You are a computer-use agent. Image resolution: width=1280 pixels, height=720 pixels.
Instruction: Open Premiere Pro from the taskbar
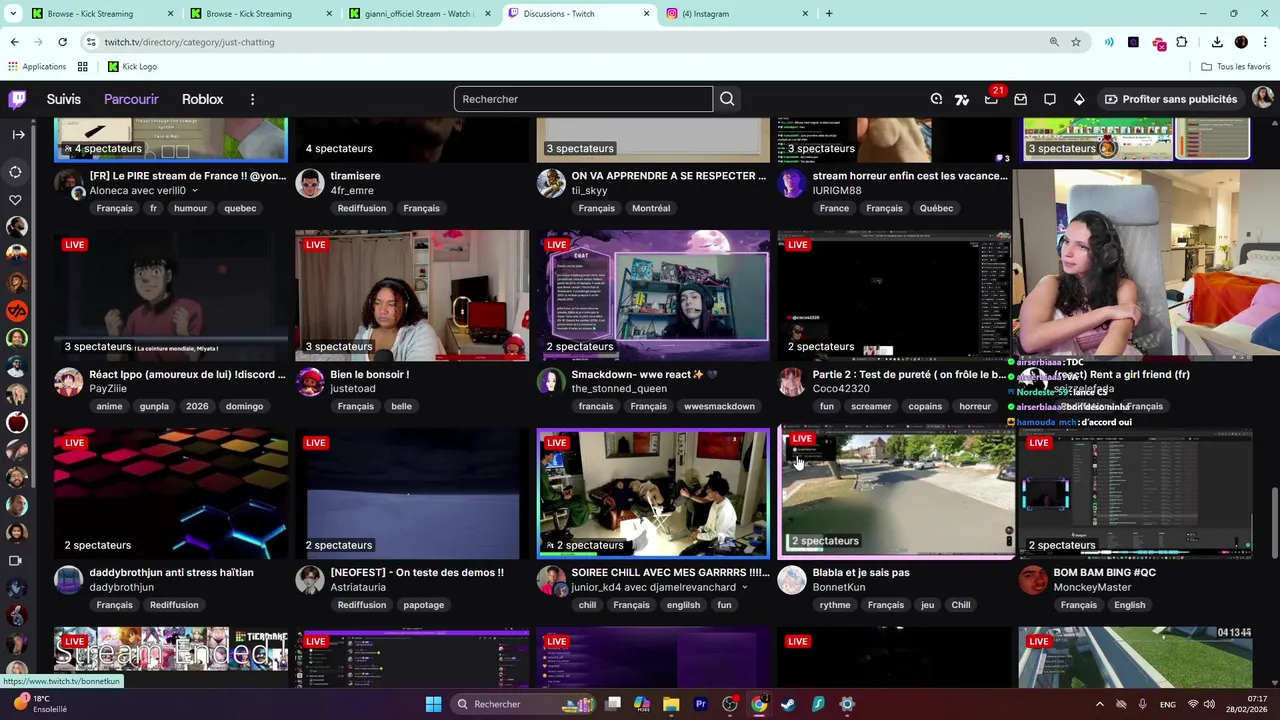pos(701,704)
